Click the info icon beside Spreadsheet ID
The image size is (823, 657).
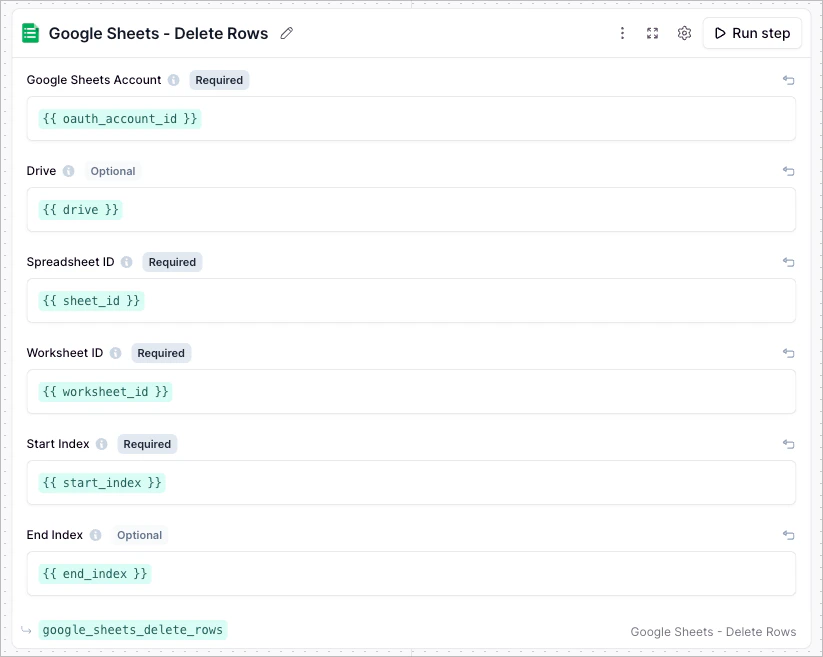pos(126,262)
